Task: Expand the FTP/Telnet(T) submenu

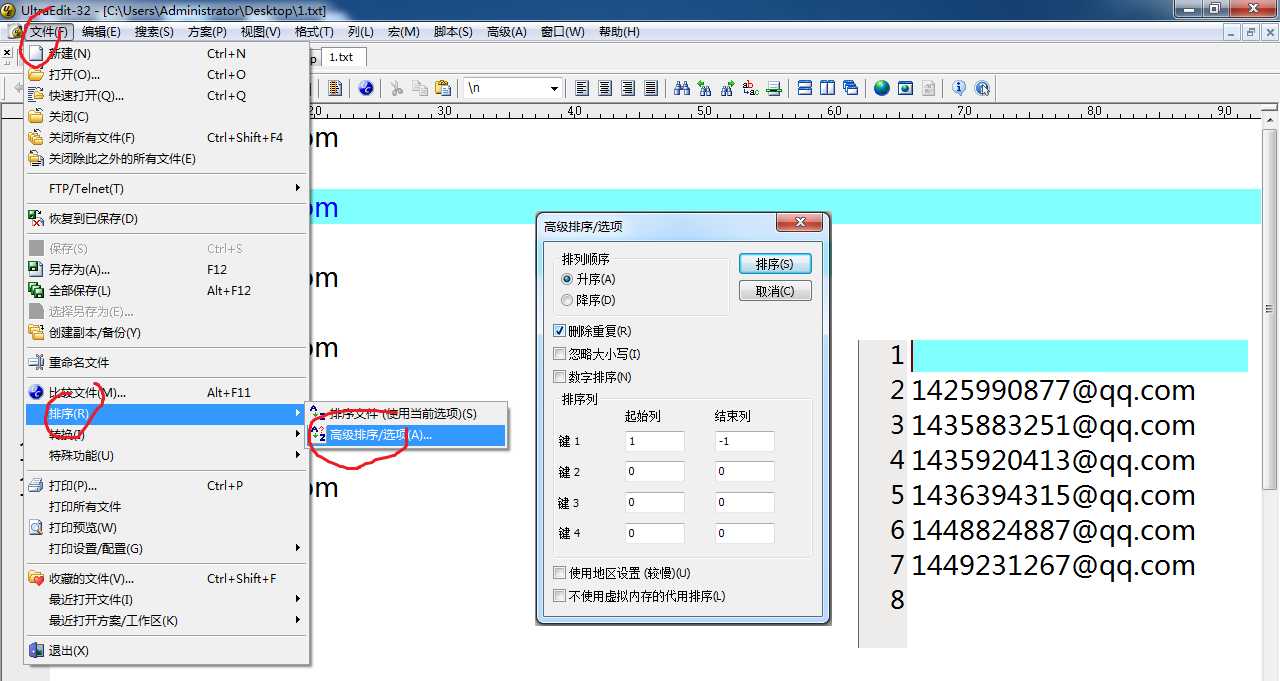Action: click(168, 189)
